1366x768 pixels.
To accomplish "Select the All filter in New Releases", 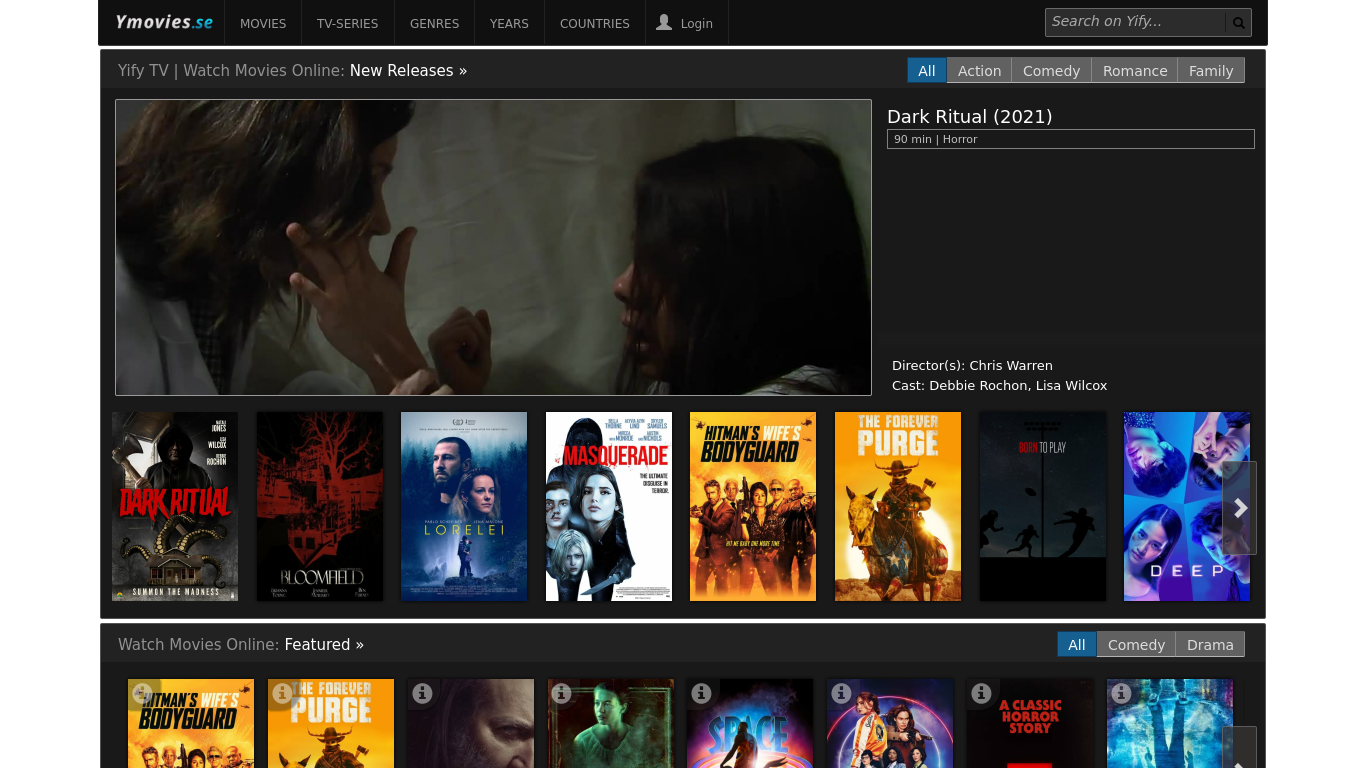I will pos(927,70).
